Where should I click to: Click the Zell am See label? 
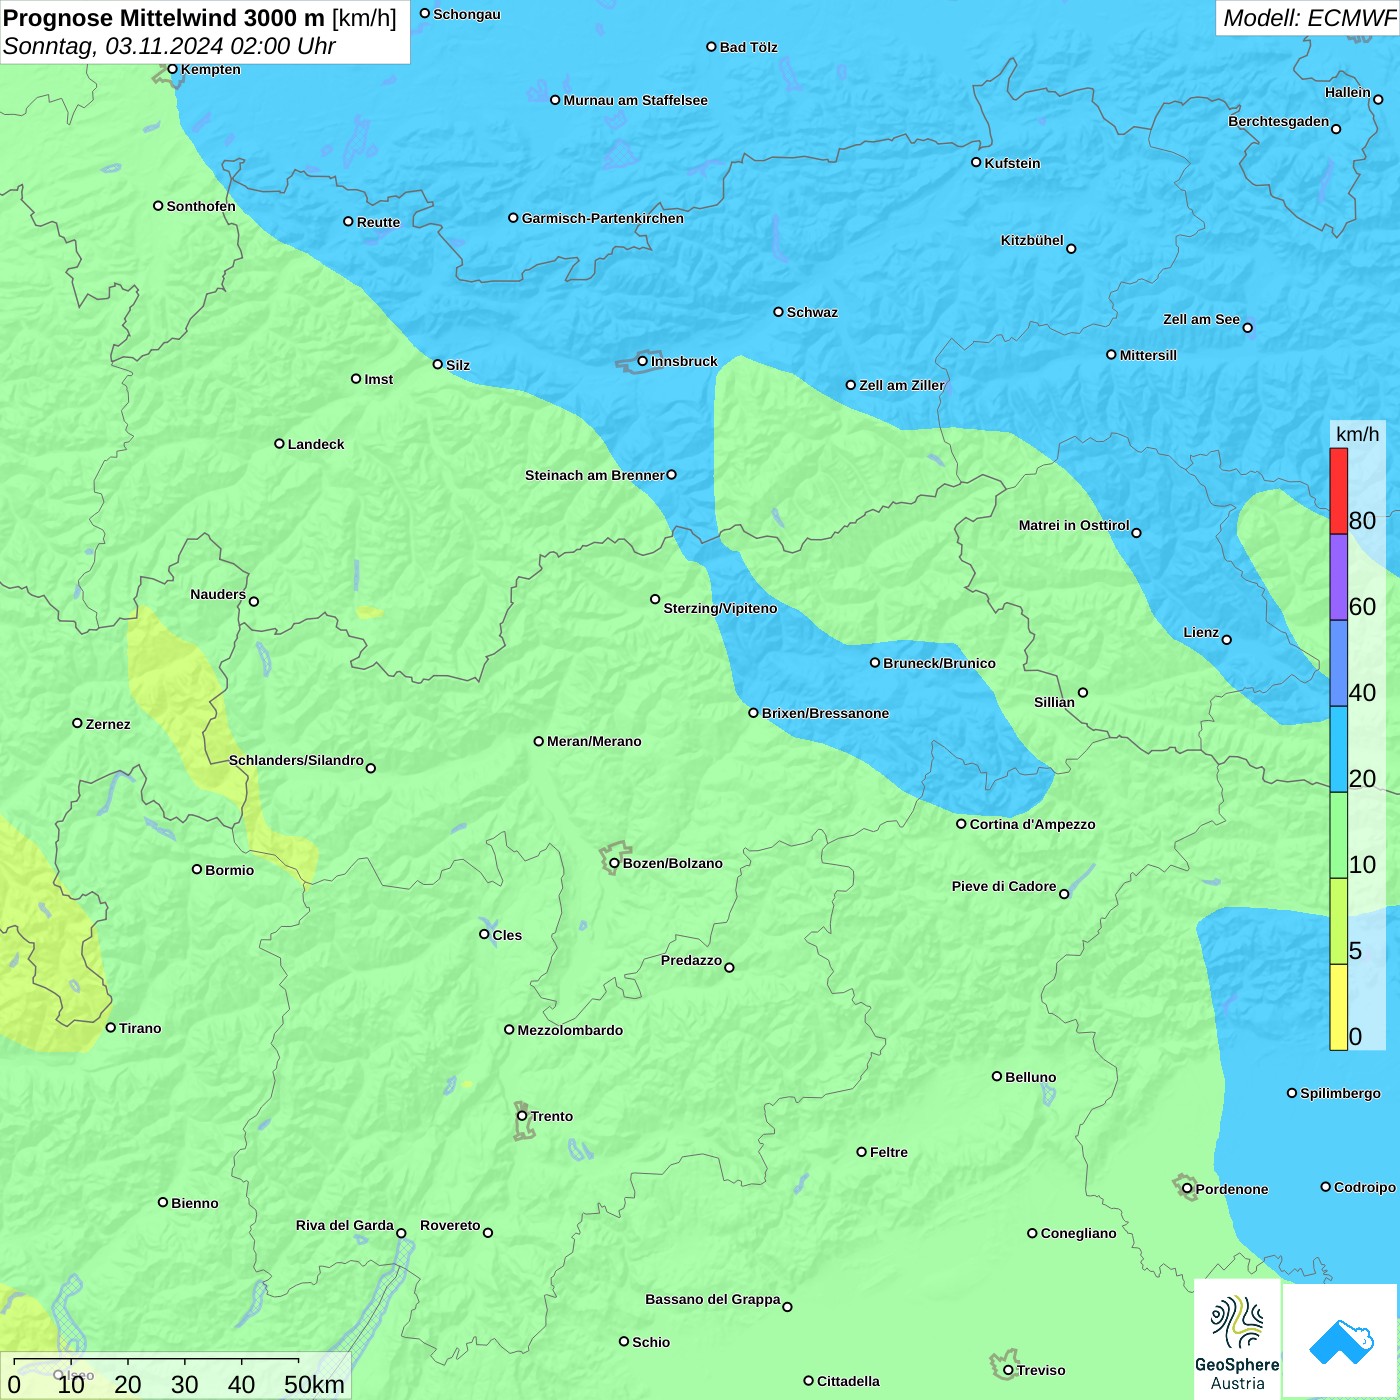pos(1201,319)
